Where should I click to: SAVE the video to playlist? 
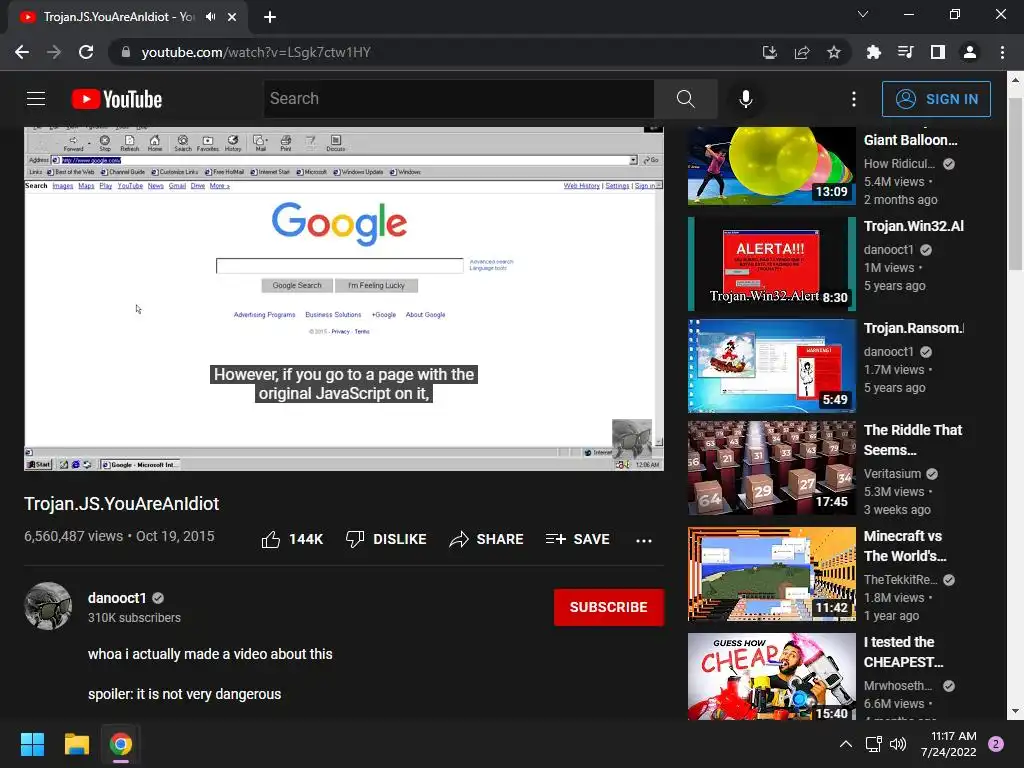[577, 539]
